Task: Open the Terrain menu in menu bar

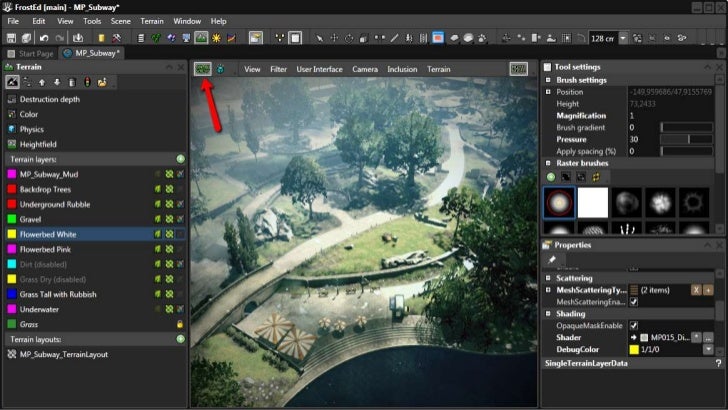Action: pos(151,20)
